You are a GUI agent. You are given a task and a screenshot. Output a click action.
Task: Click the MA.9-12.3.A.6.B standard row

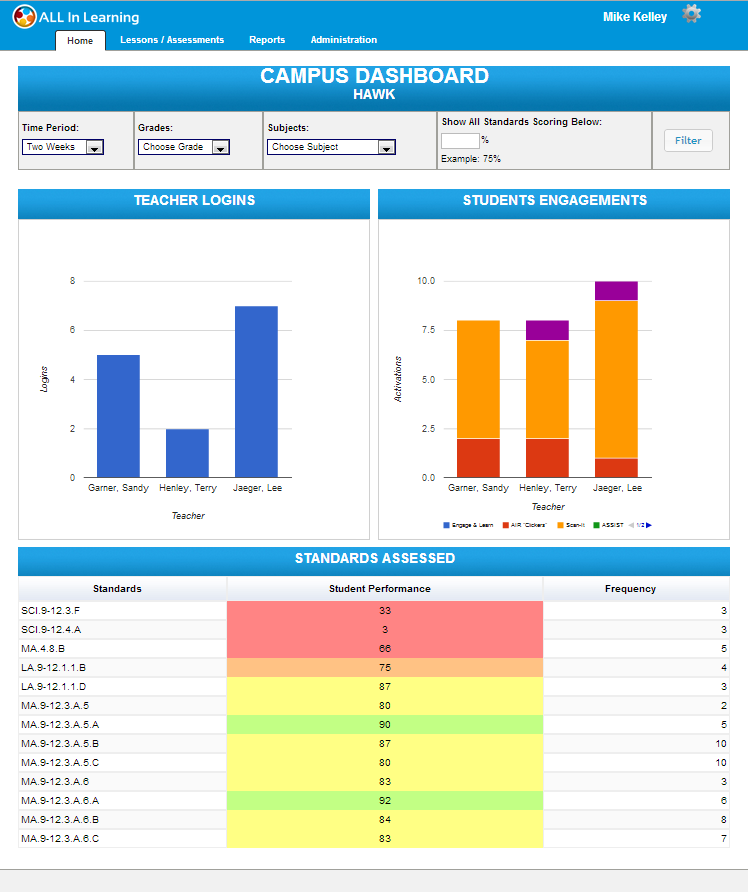(374, 819)
